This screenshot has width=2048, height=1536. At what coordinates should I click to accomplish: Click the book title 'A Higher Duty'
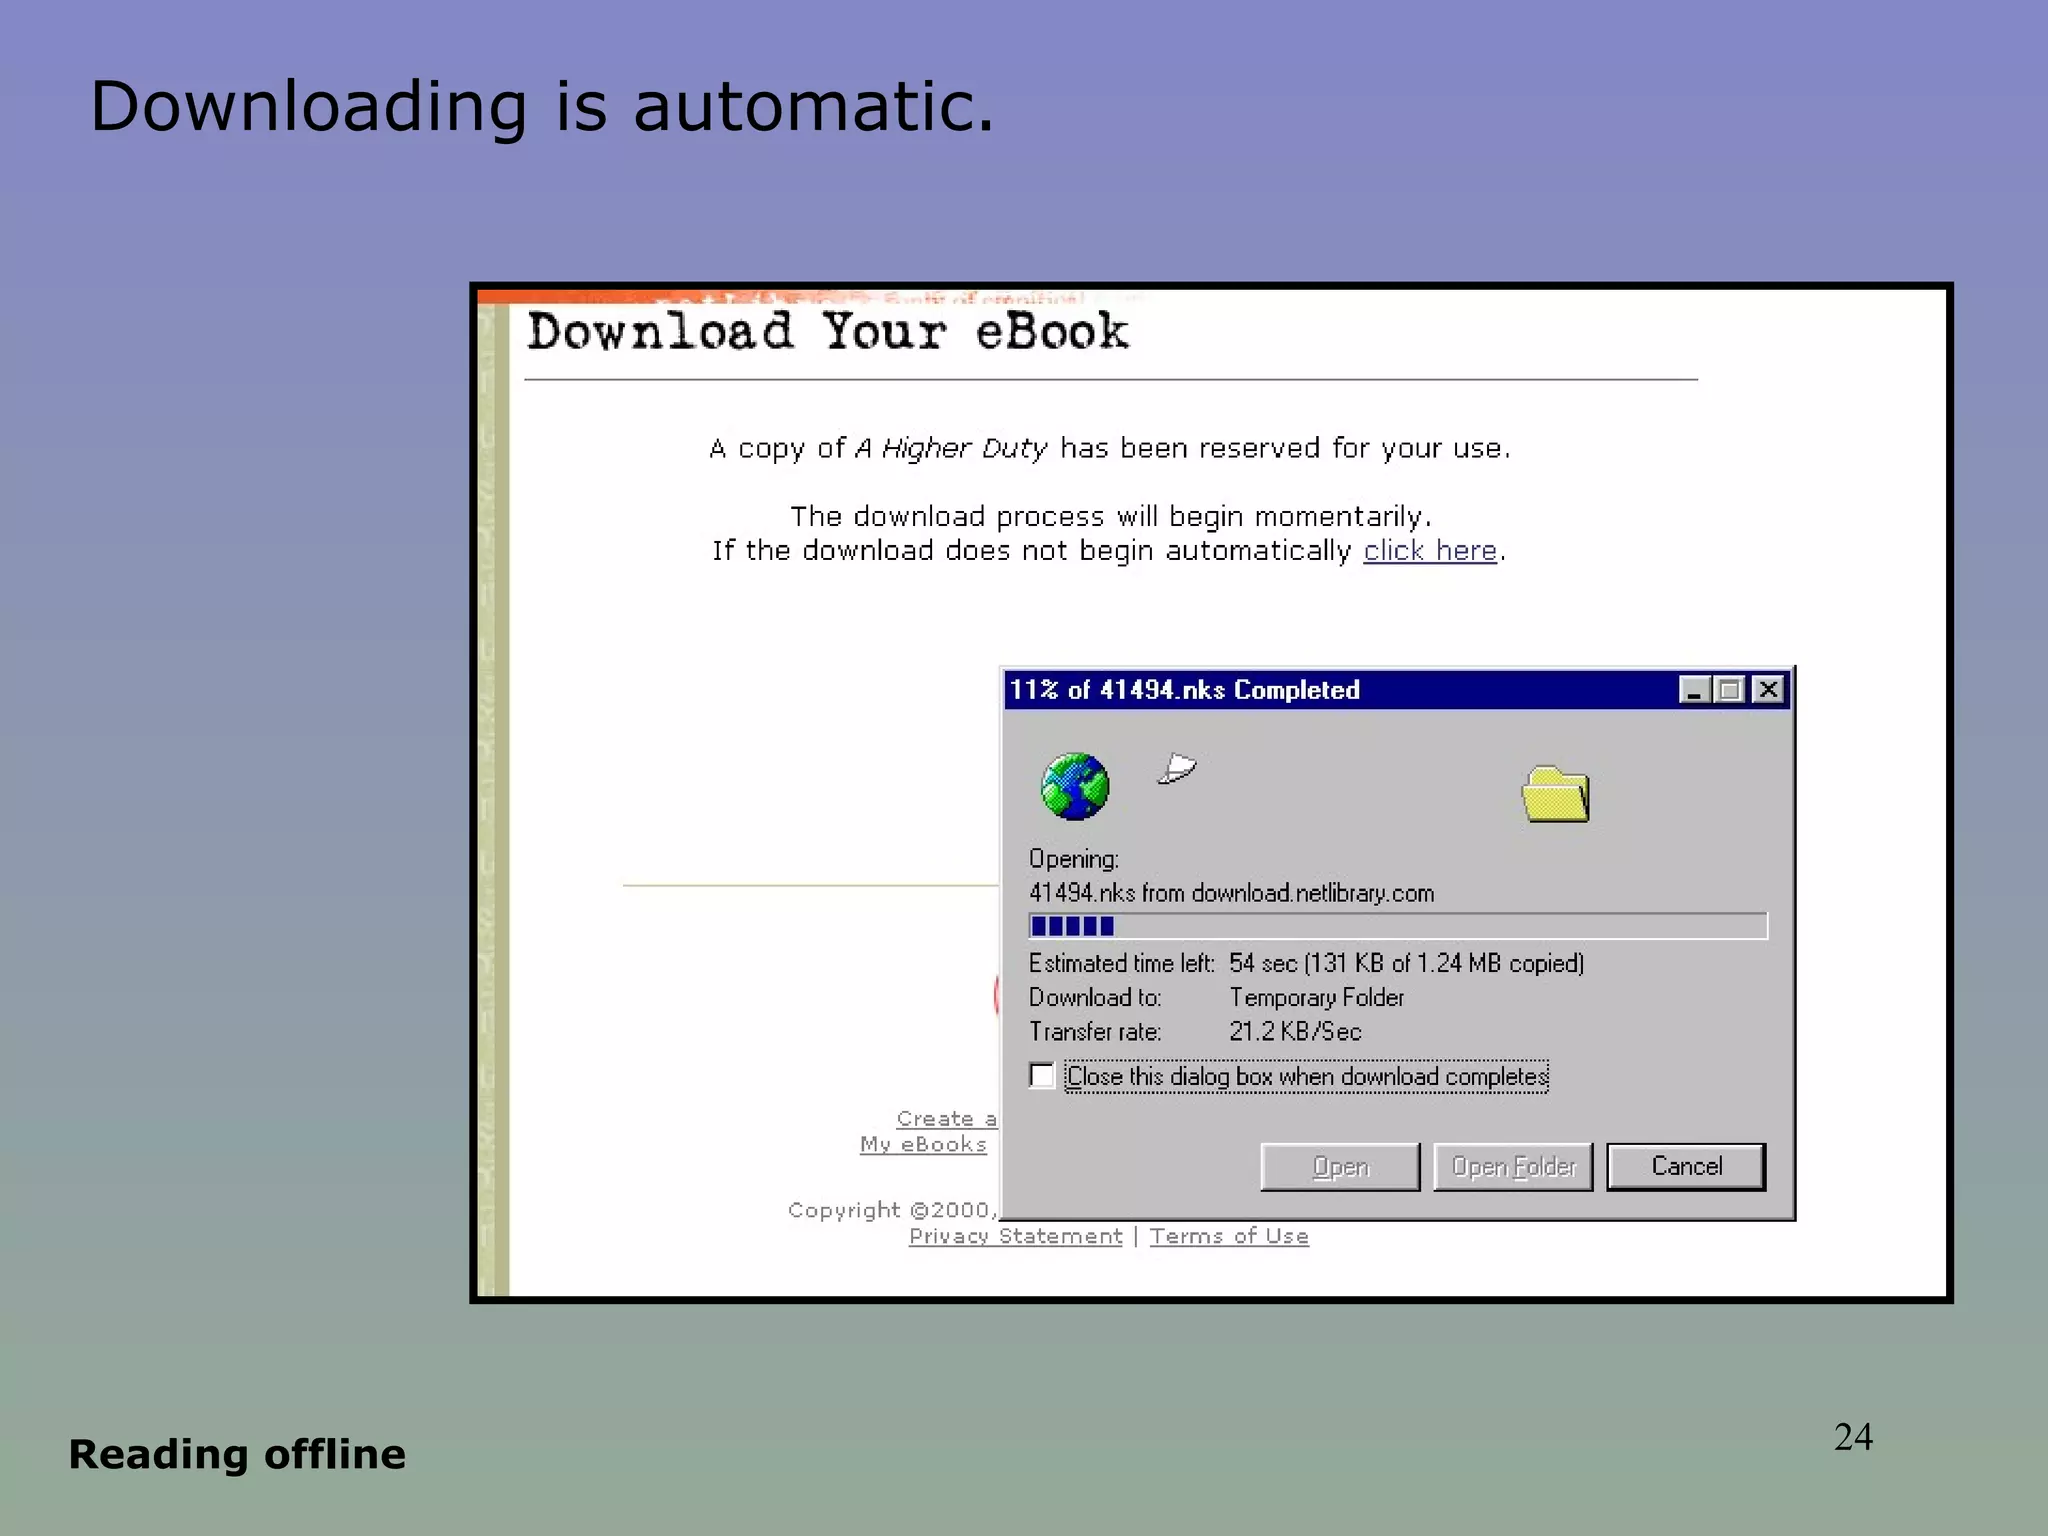(951, 449)
